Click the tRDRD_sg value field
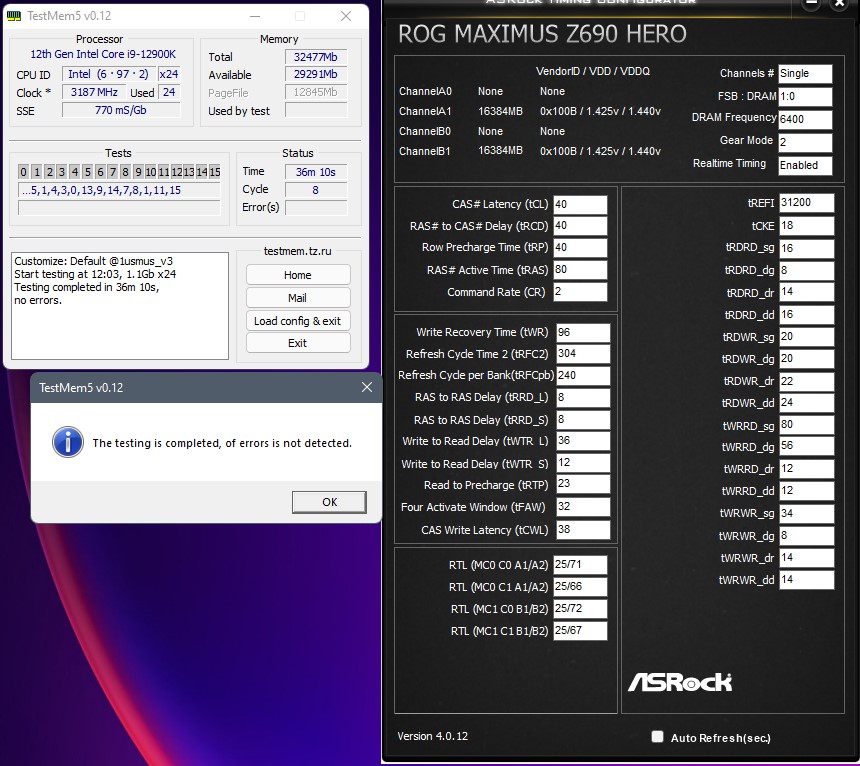The height and width of the screenshot is (766, 860). click(x=807, y=248)
